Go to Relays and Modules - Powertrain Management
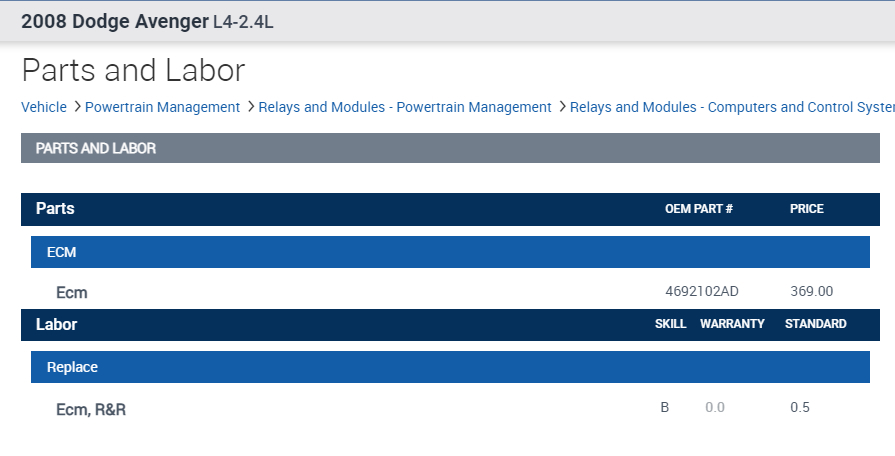 click(404, 107)
